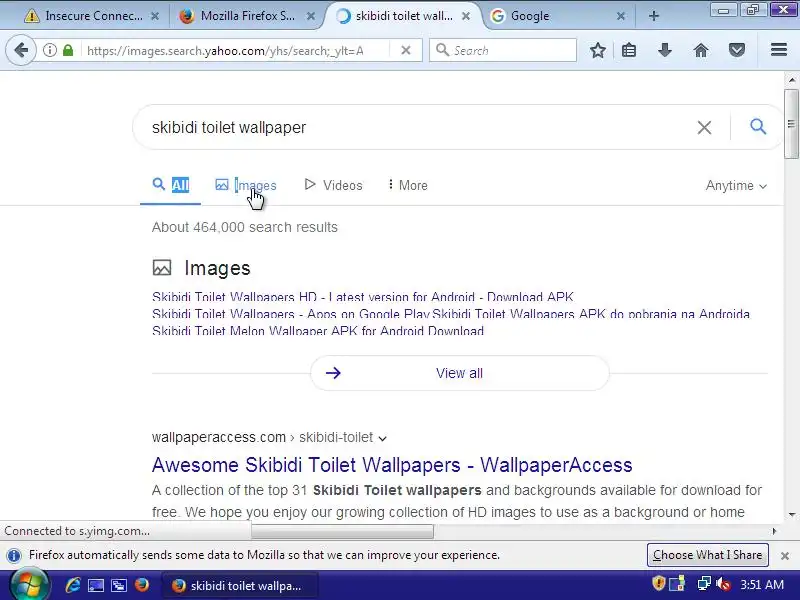Click the horizontal scrollbar thumb
This screenshot has height=600, width=800.
click(x=342, y=532)
